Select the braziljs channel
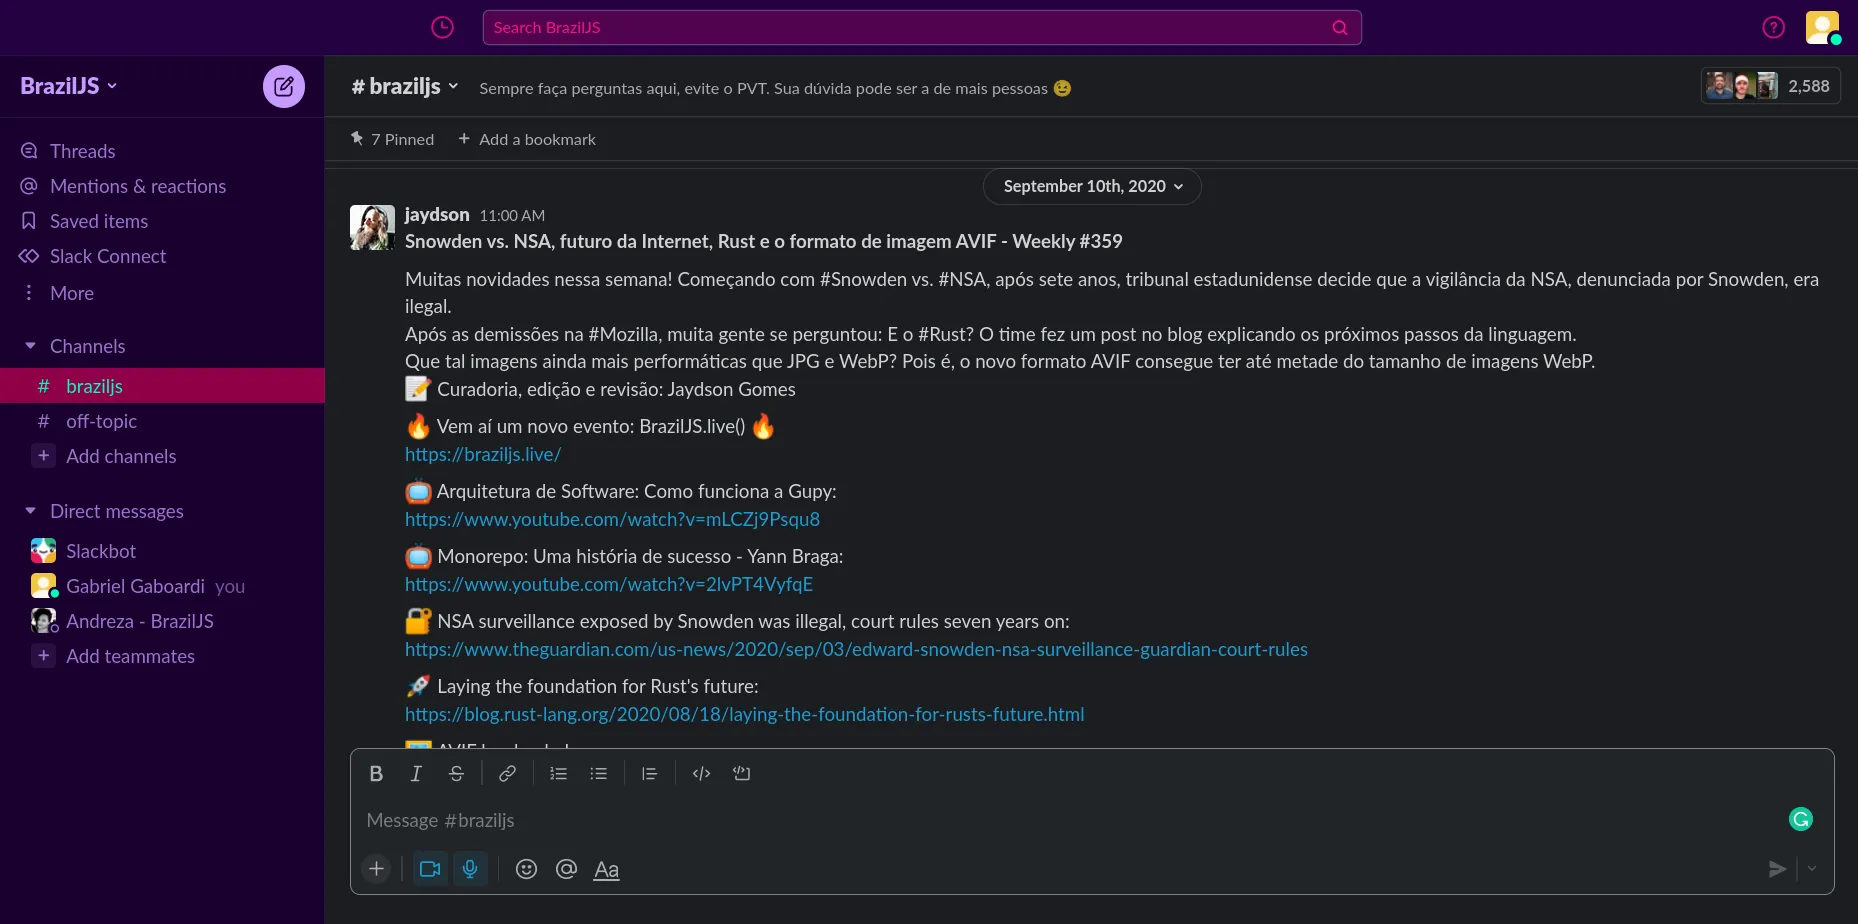Image resolution: width=1858 pixels, height=924 pixels. 162,386
